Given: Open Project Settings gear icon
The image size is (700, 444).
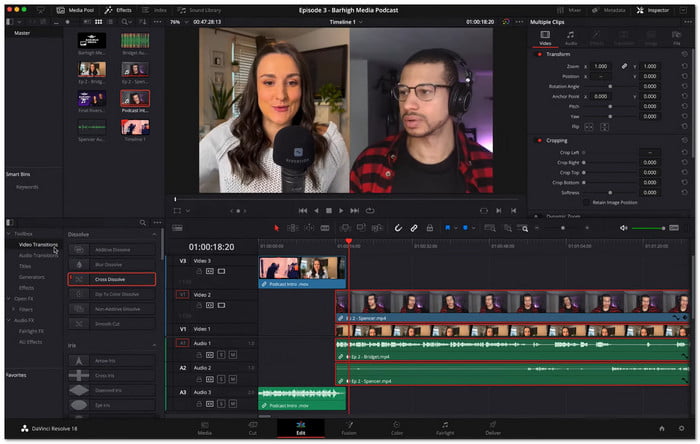Looking at the screenshot, I should (x=681, y=428).
